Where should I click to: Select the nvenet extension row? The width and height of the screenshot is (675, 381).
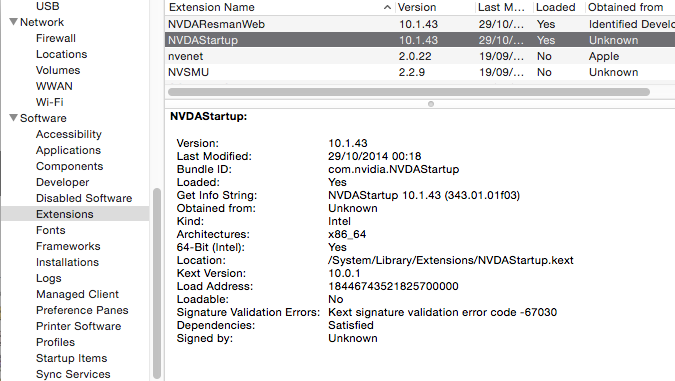pyautogui.click(x=420, y=56)
